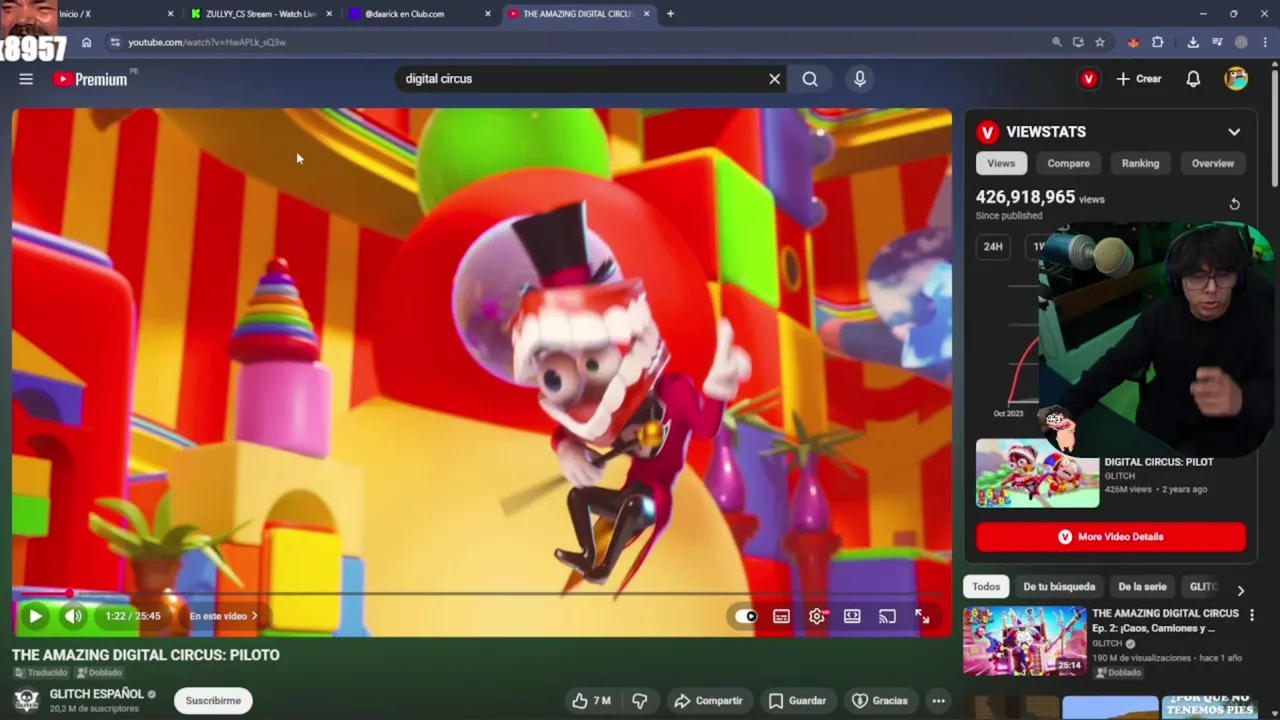Show more filter chips with arrow
This screenshot has width=1280, height=720.
(x=1240, y=590)
